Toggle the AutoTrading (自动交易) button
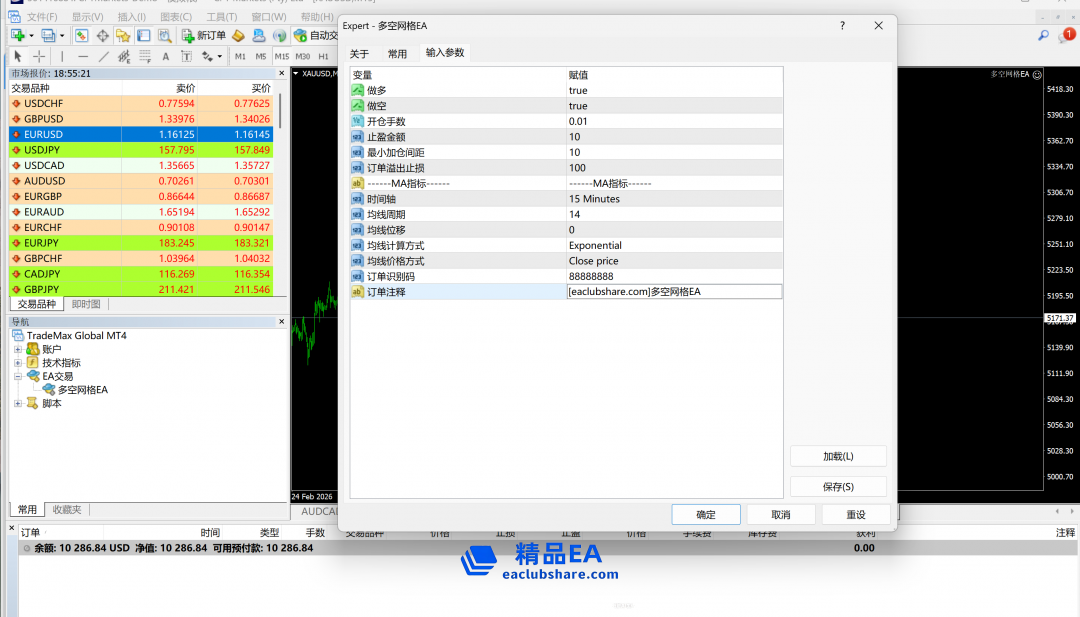 315,35
